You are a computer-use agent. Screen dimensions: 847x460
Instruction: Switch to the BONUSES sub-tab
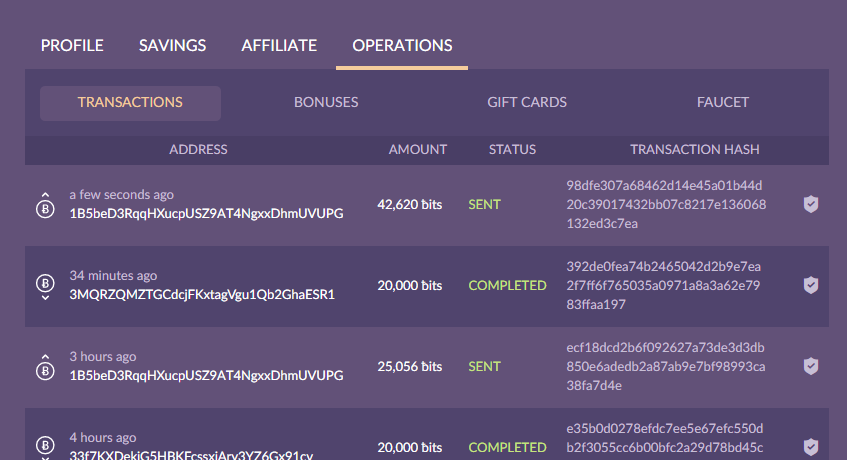(326, 103)
